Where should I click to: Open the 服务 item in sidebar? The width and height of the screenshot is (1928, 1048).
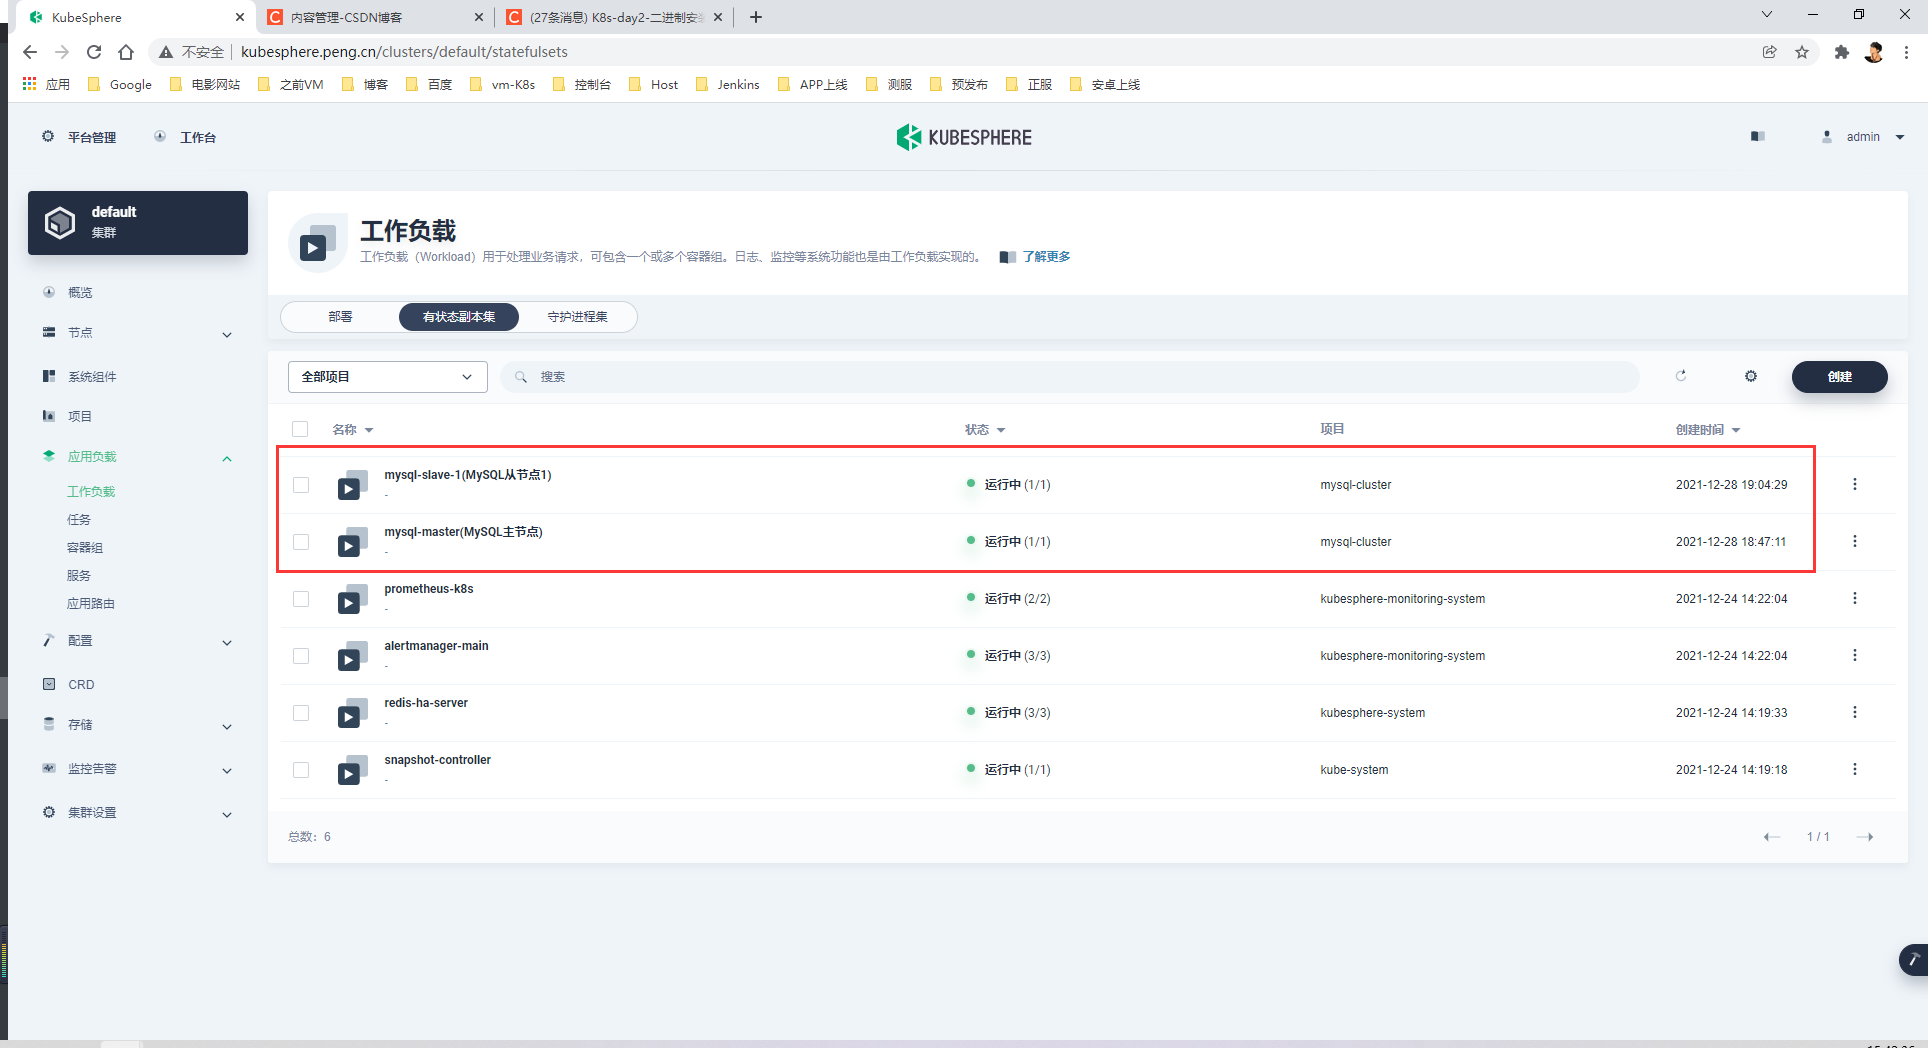pyautogui.click(x=79, y=576)
